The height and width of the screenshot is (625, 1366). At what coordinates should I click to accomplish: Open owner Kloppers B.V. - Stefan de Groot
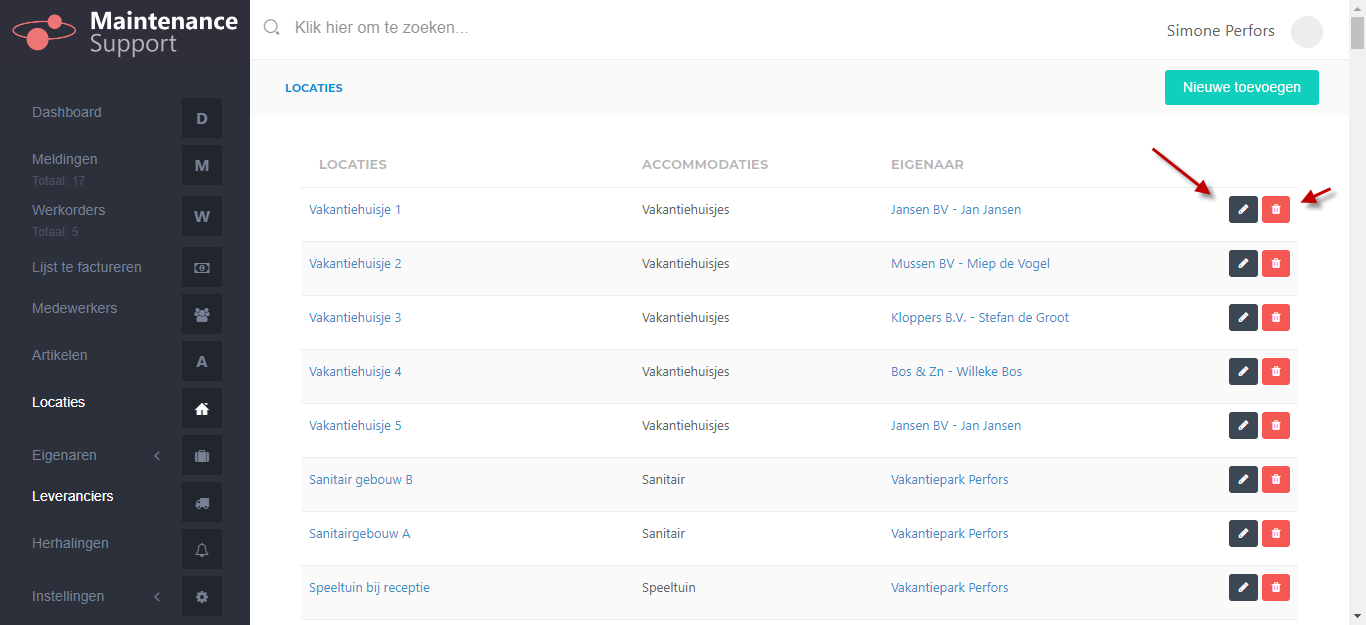coord(980,318)
